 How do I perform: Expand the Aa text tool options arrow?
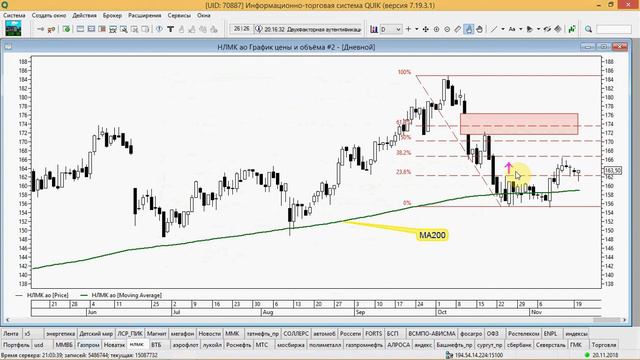click(520, 29)
